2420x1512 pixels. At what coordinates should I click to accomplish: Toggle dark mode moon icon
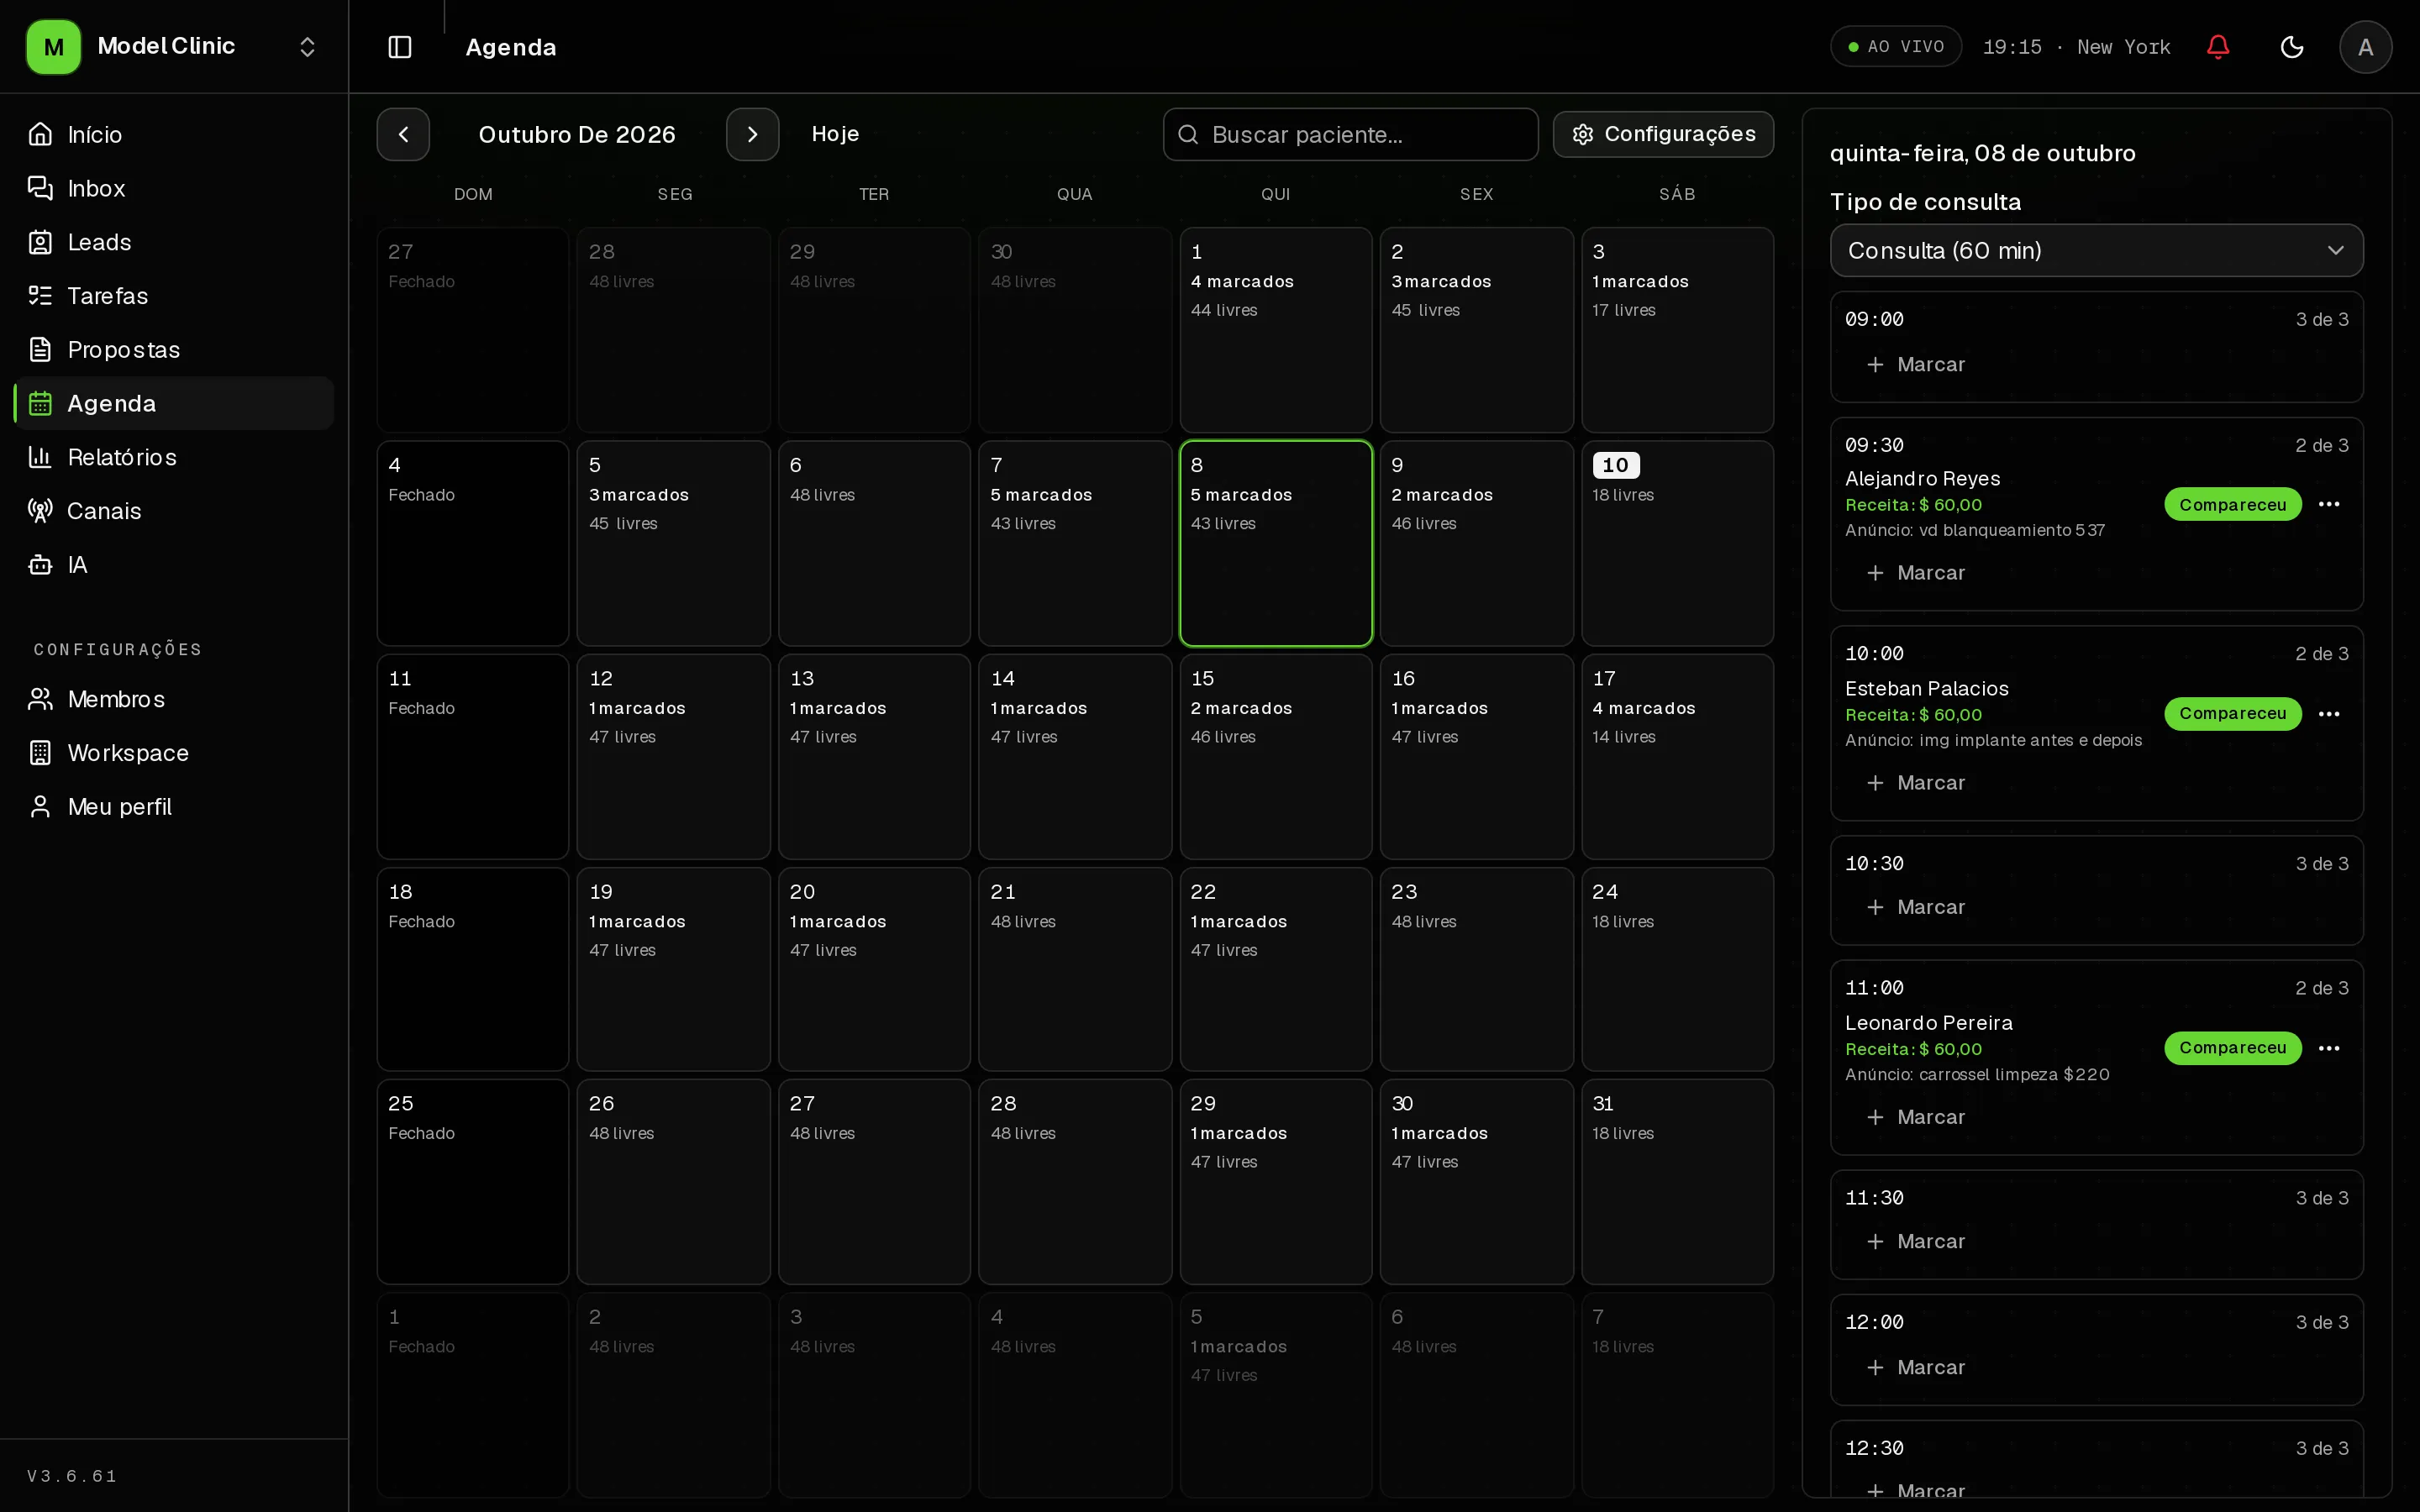point(2292,47)
